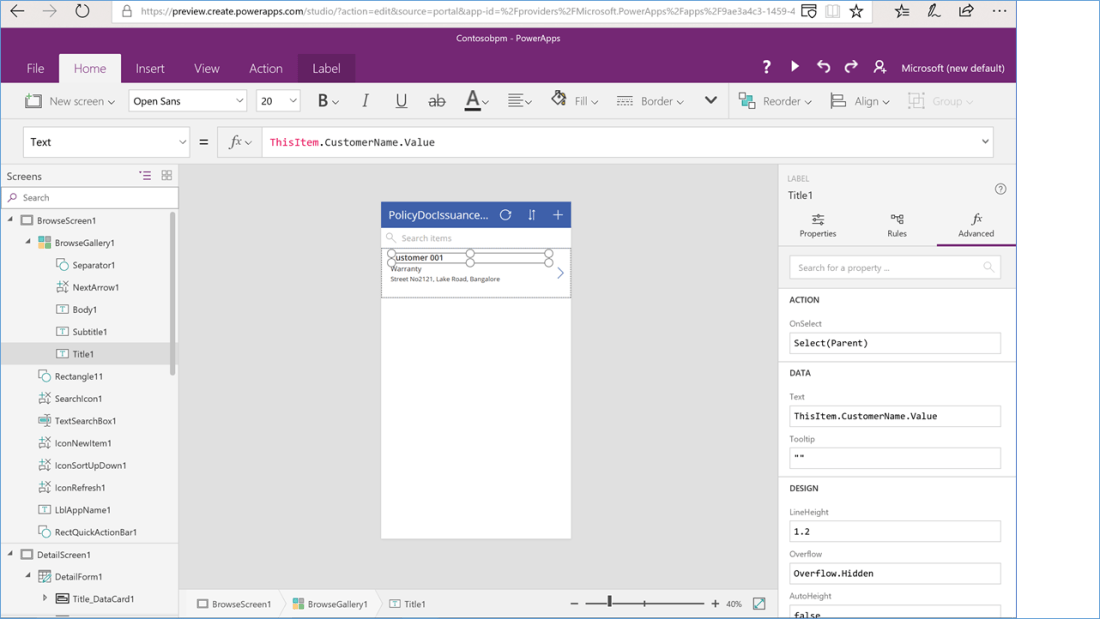Click the refresh icon in app header

click(x=506, y=215)
